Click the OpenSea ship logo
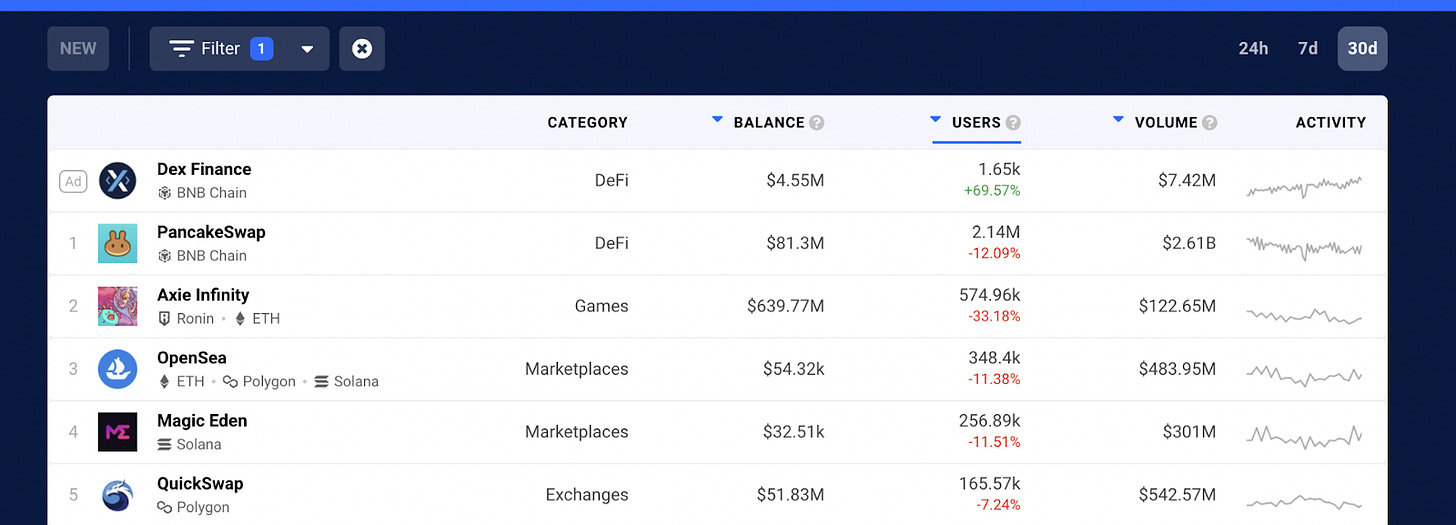Viewport: 1456px width, 525px height. (117, 369)
